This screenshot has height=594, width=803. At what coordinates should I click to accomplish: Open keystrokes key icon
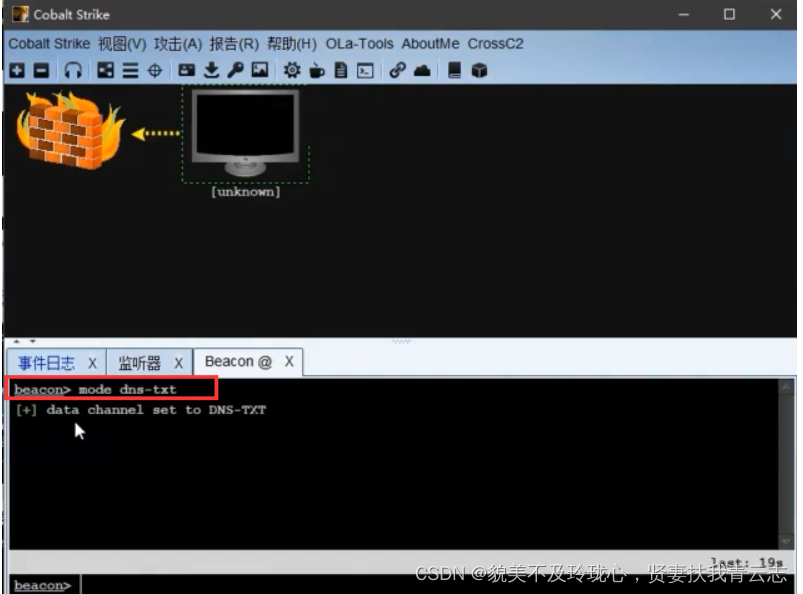point(235,70)
